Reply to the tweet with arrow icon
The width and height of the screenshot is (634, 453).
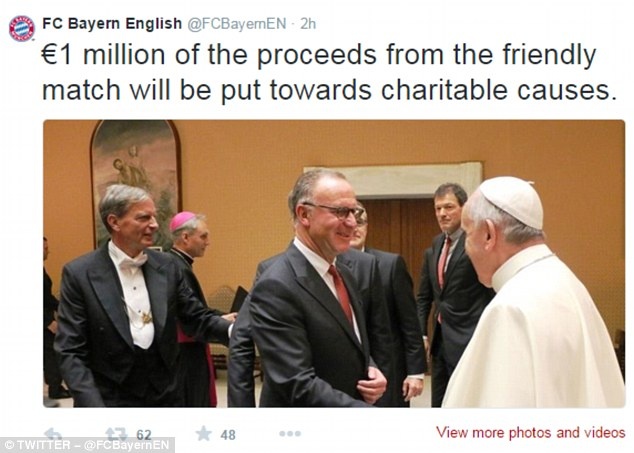(x=53, y=434)
